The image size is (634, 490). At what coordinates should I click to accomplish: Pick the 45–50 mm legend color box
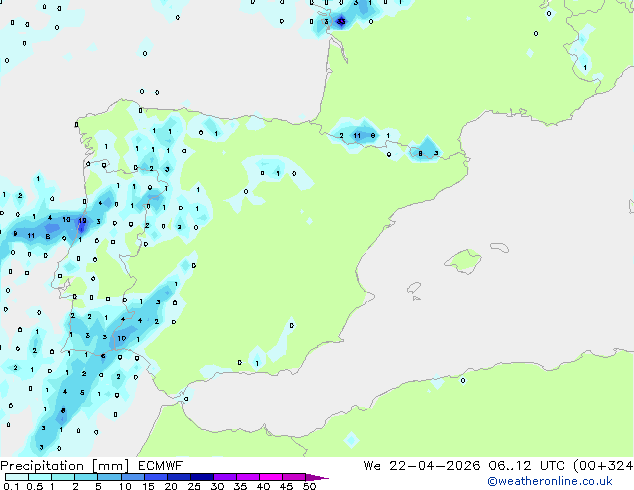point(294,477)
